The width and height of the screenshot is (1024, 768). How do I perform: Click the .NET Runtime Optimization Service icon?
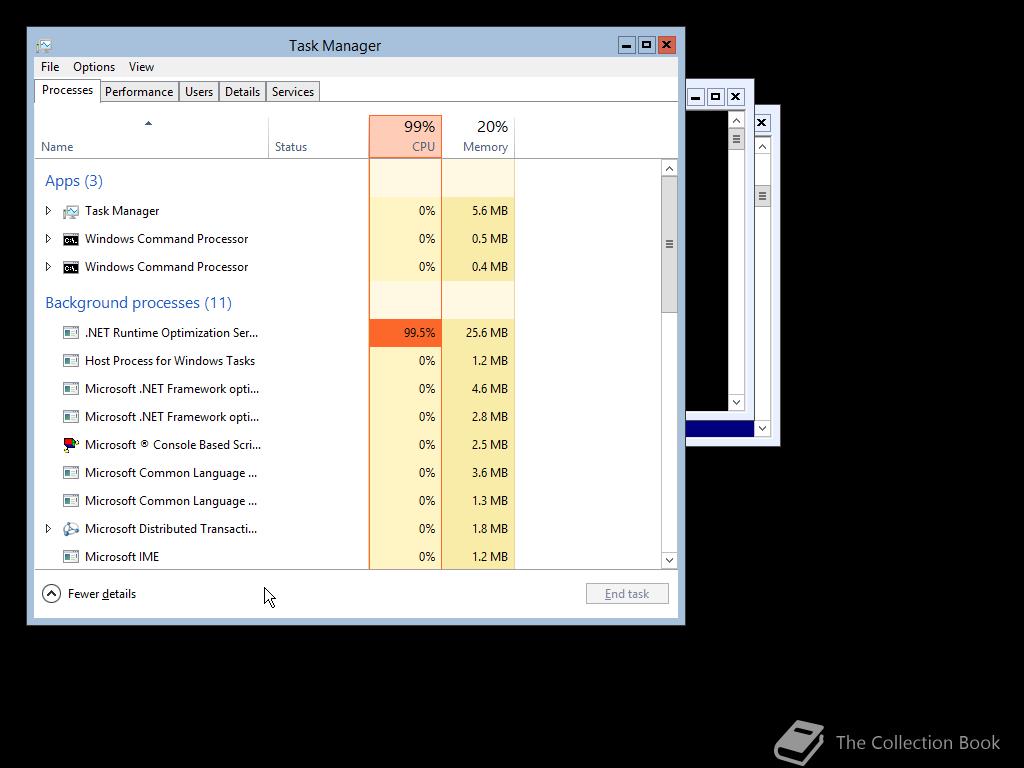tap(71, 333)
